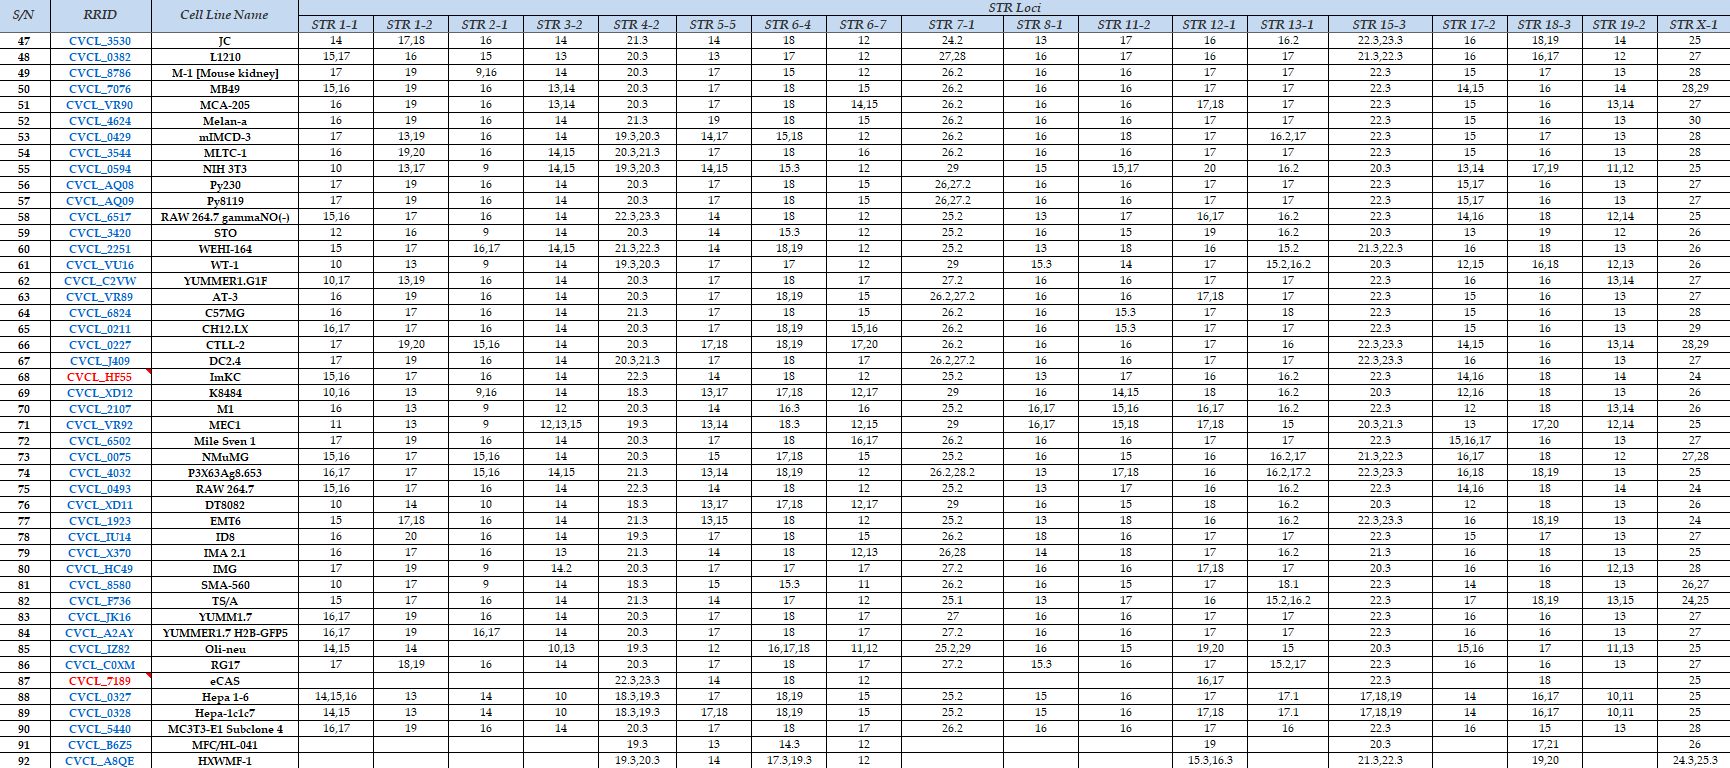Click serial number 47

coord(24,41)
